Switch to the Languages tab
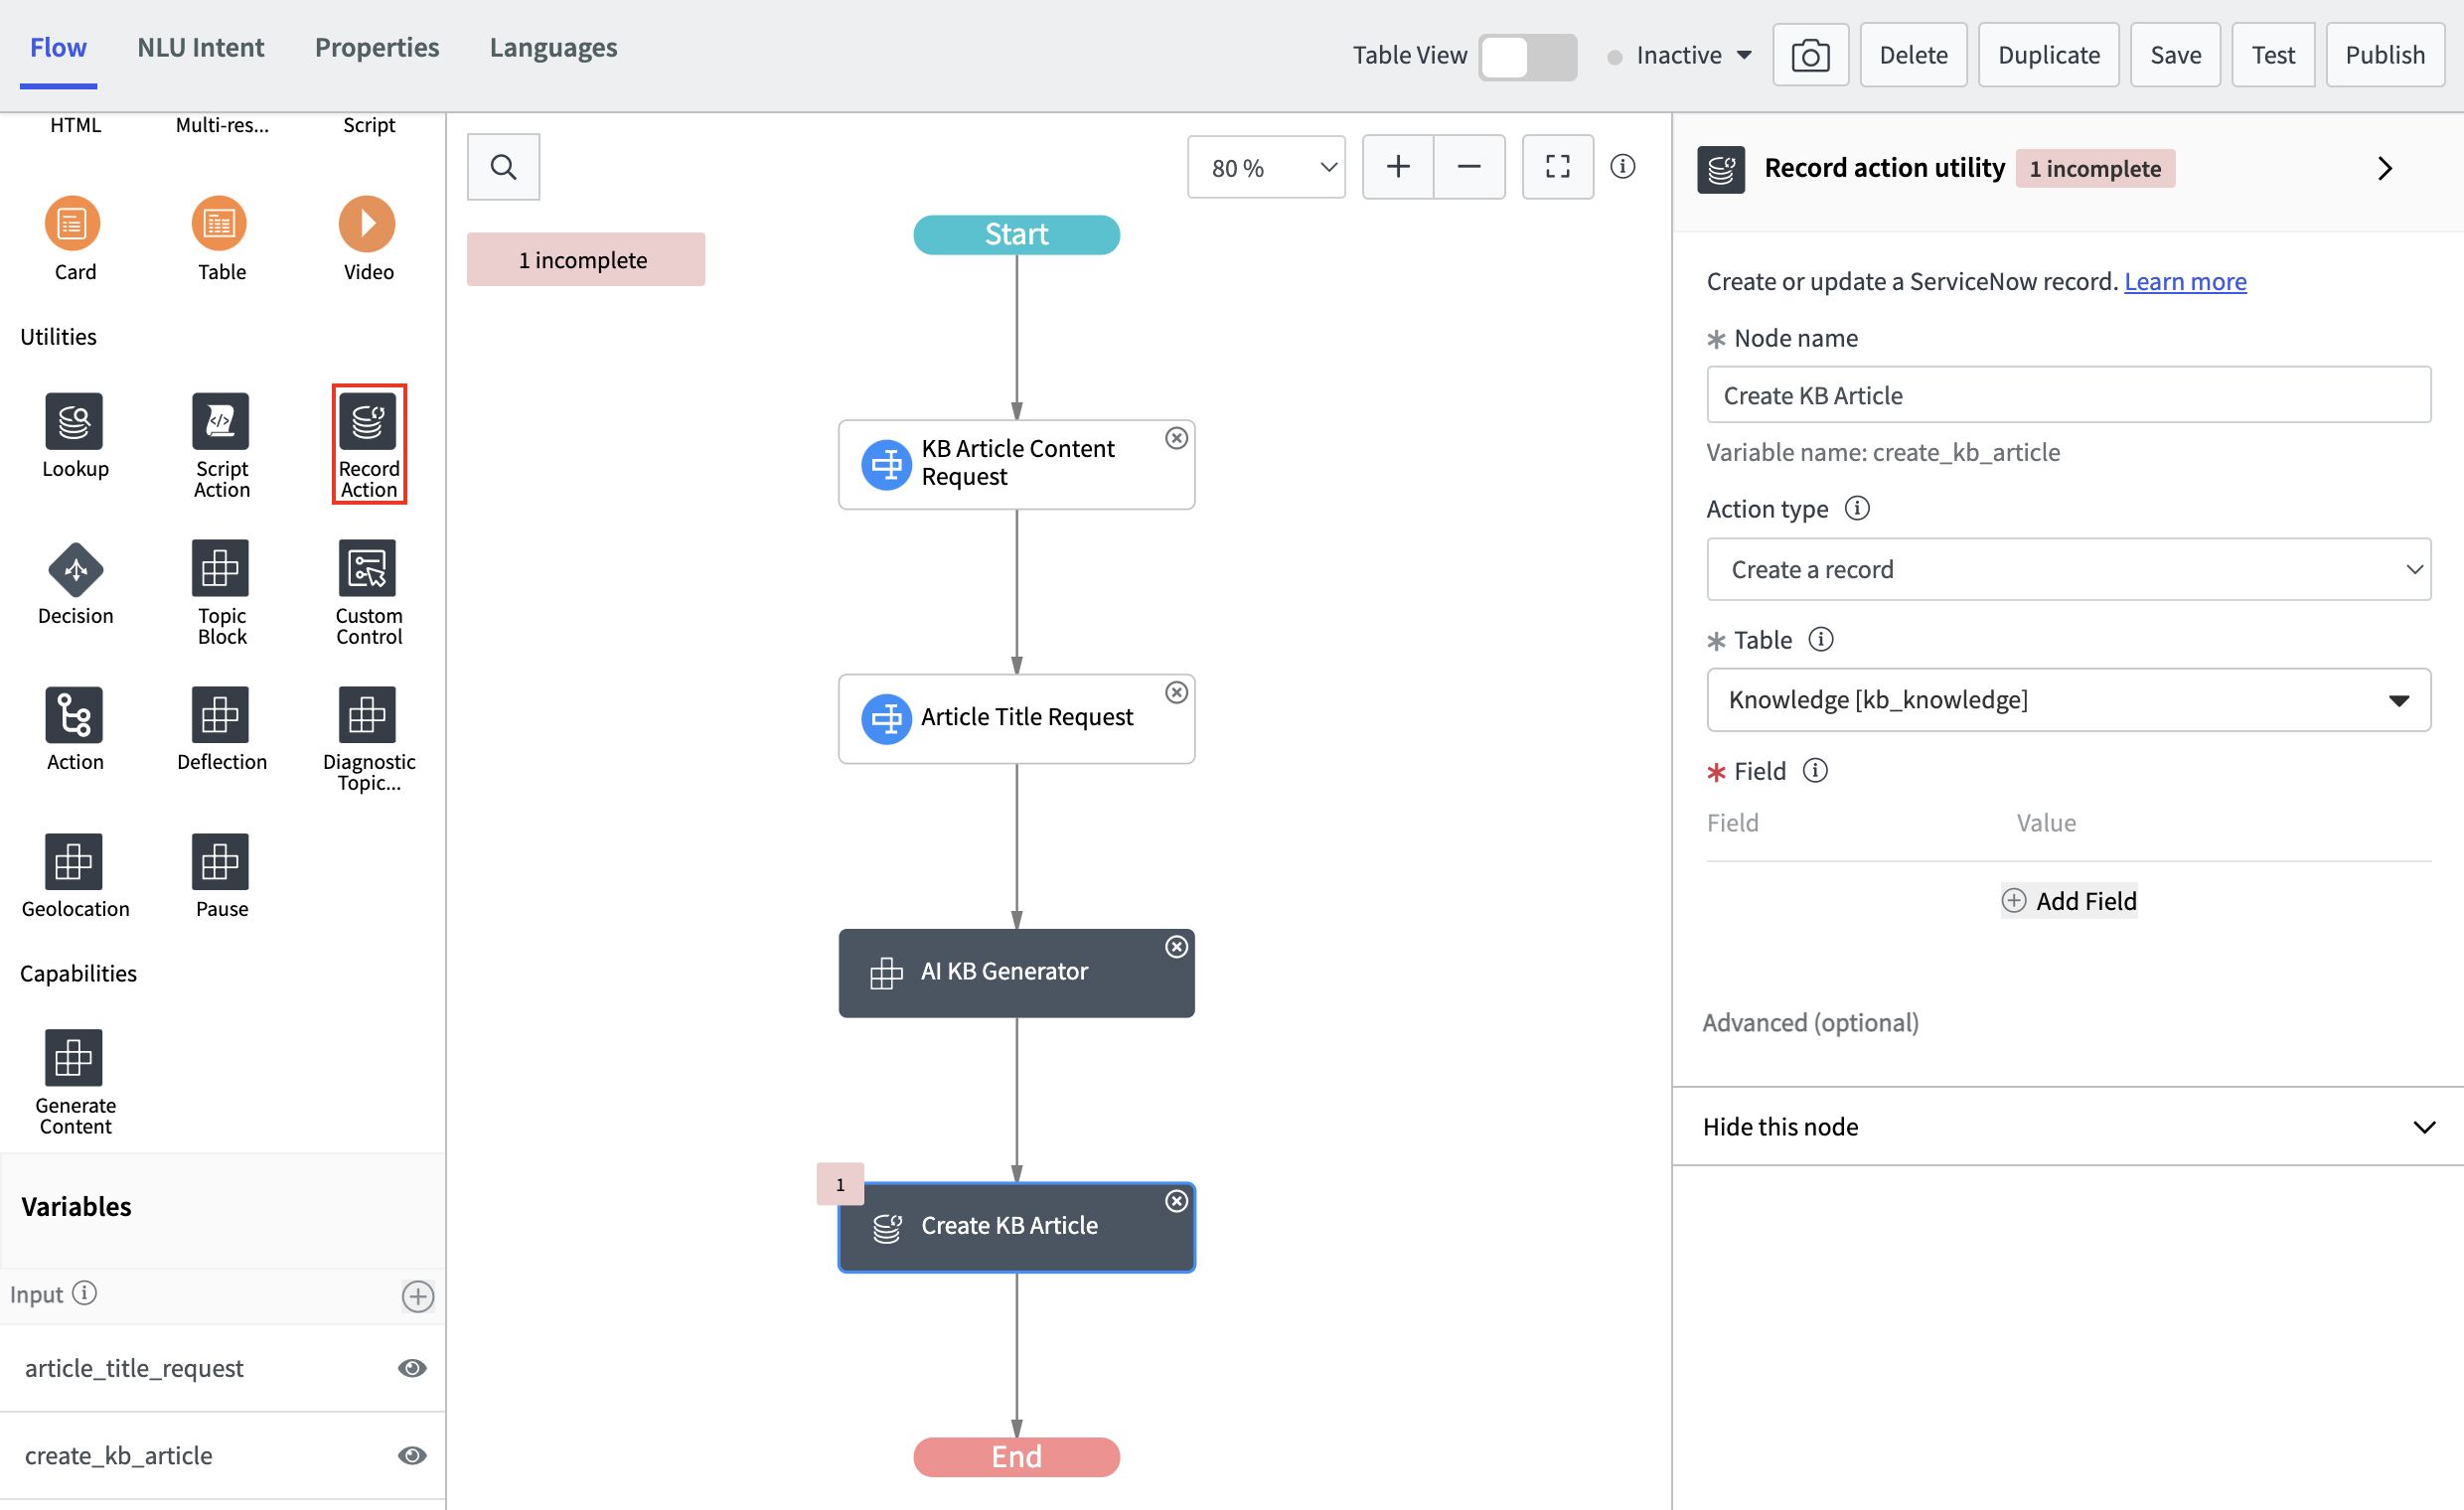 tap(553, 48)
